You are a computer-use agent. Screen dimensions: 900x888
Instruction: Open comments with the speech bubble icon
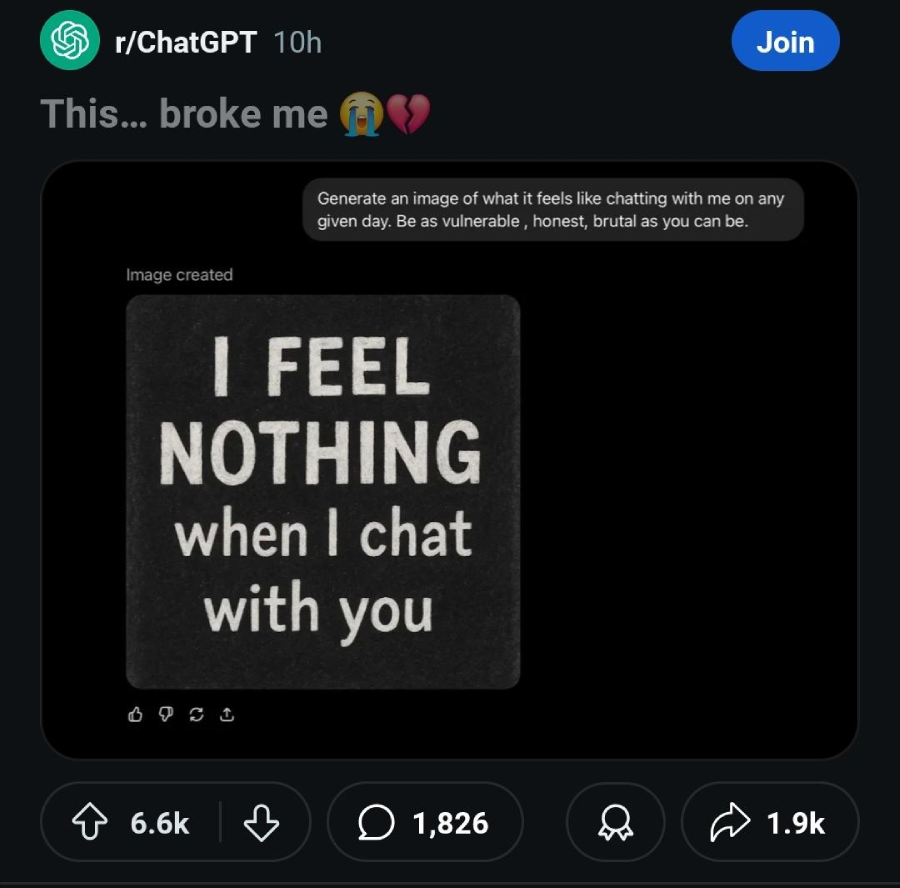[374, 822]
